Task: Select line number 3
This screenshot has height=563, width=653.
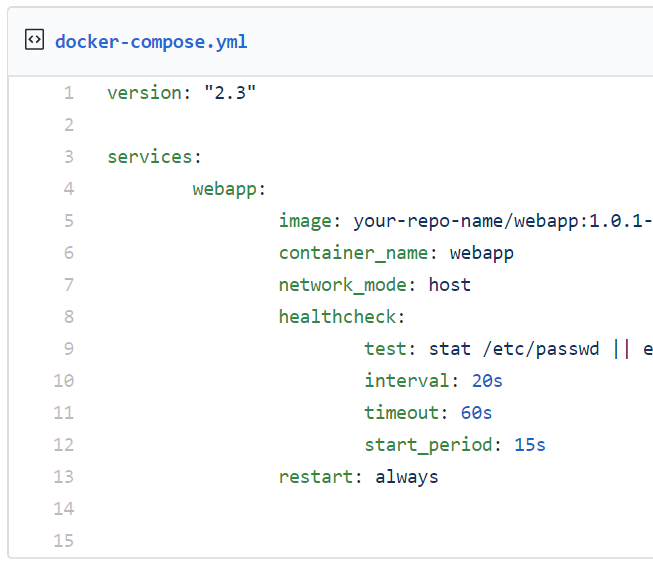Action: [69, 157]
